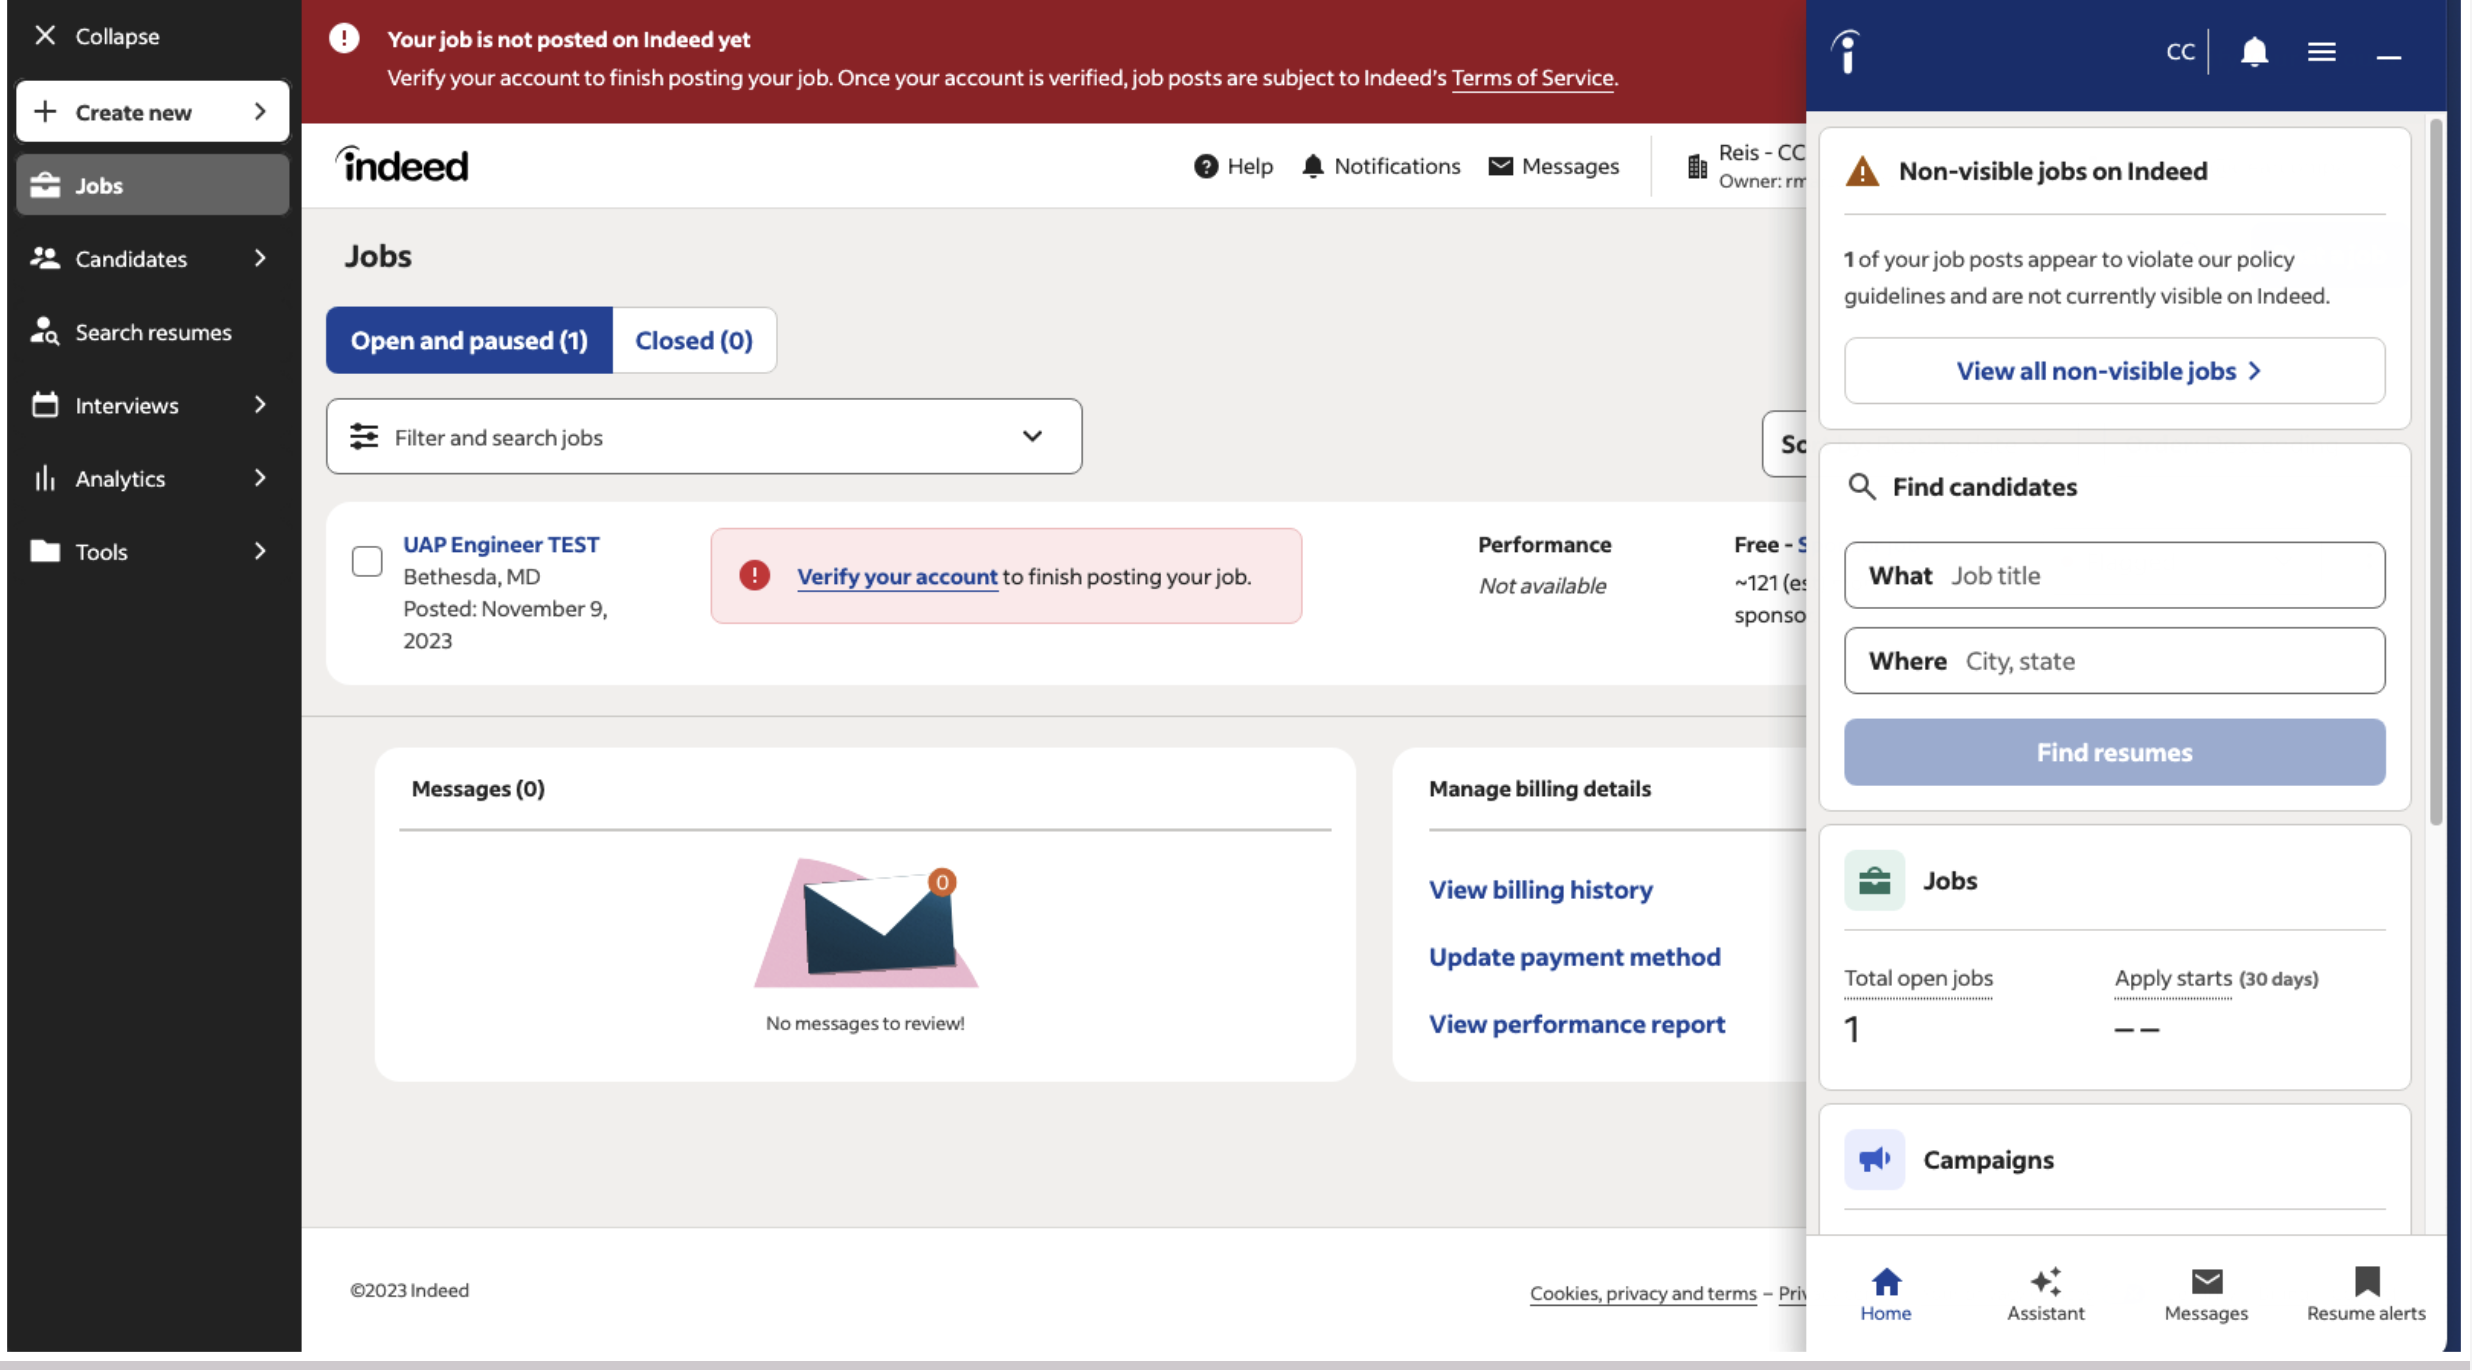The width and height of the screenshot is (2484, 1370).
Task: Click the company building icon
Action: tap(1697, 166)
